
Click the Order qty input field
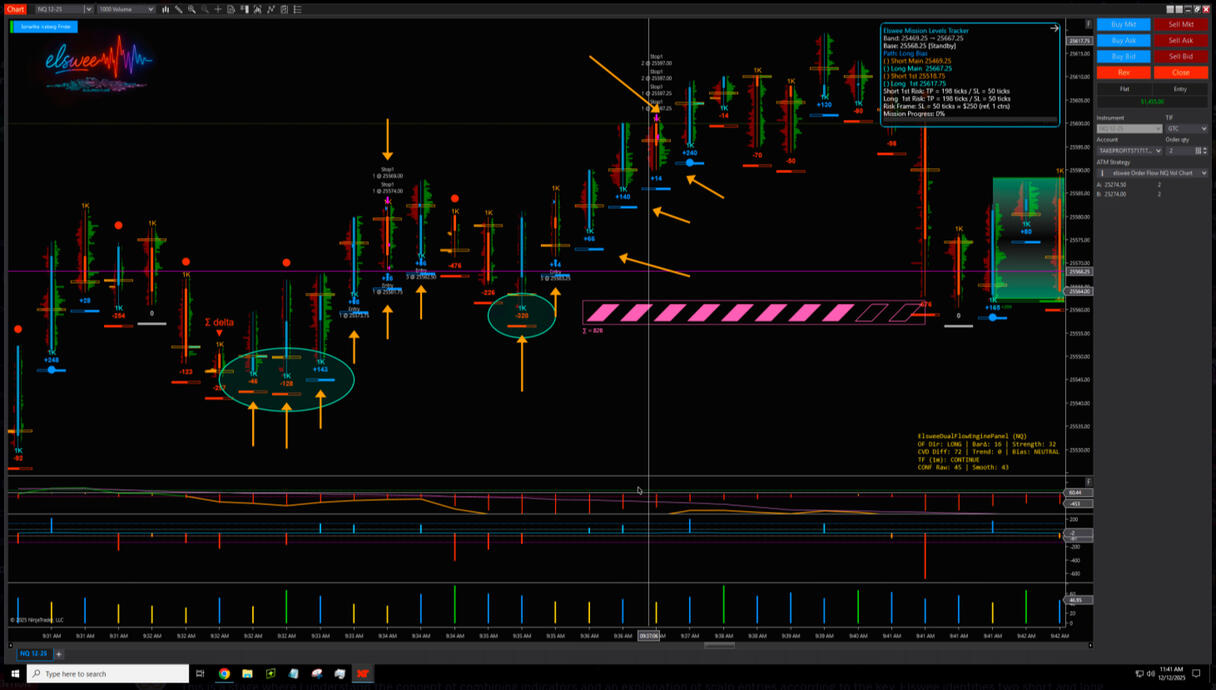coord(1178,151)
